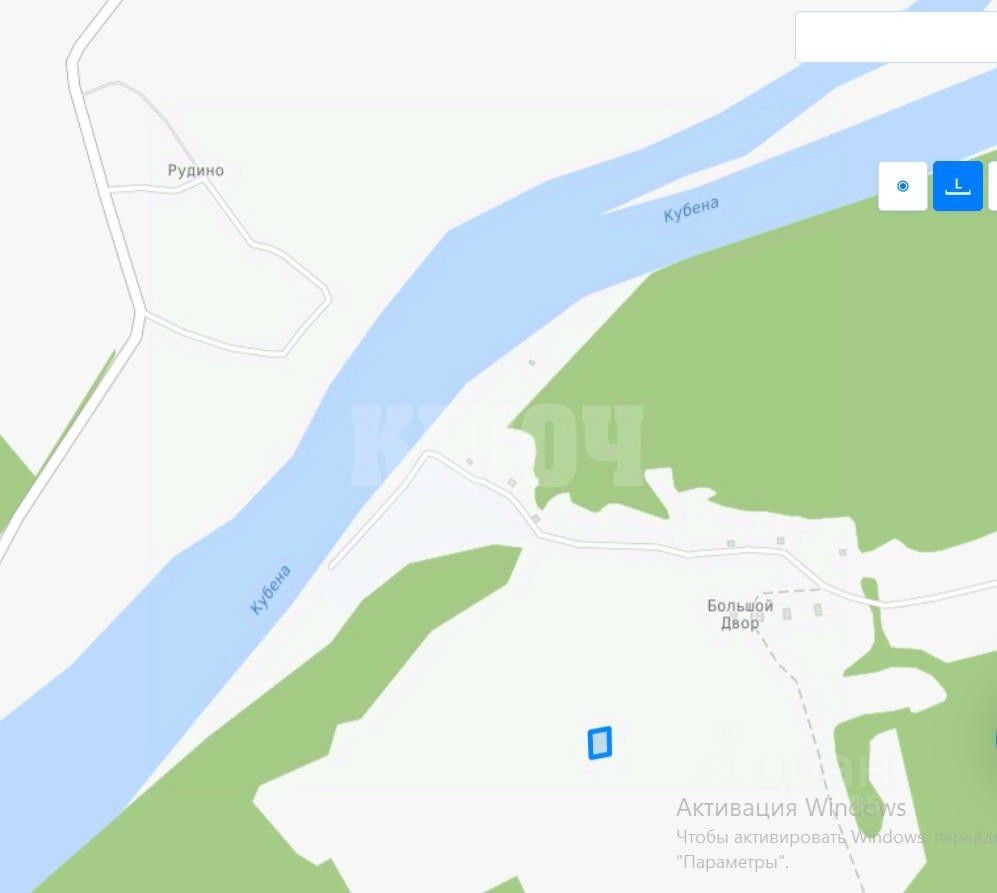Image resolution: width=997 pixels, height=893 pixels.
Task: Click the building marker right of the Большой Двор label
Action: pos(787,614)
